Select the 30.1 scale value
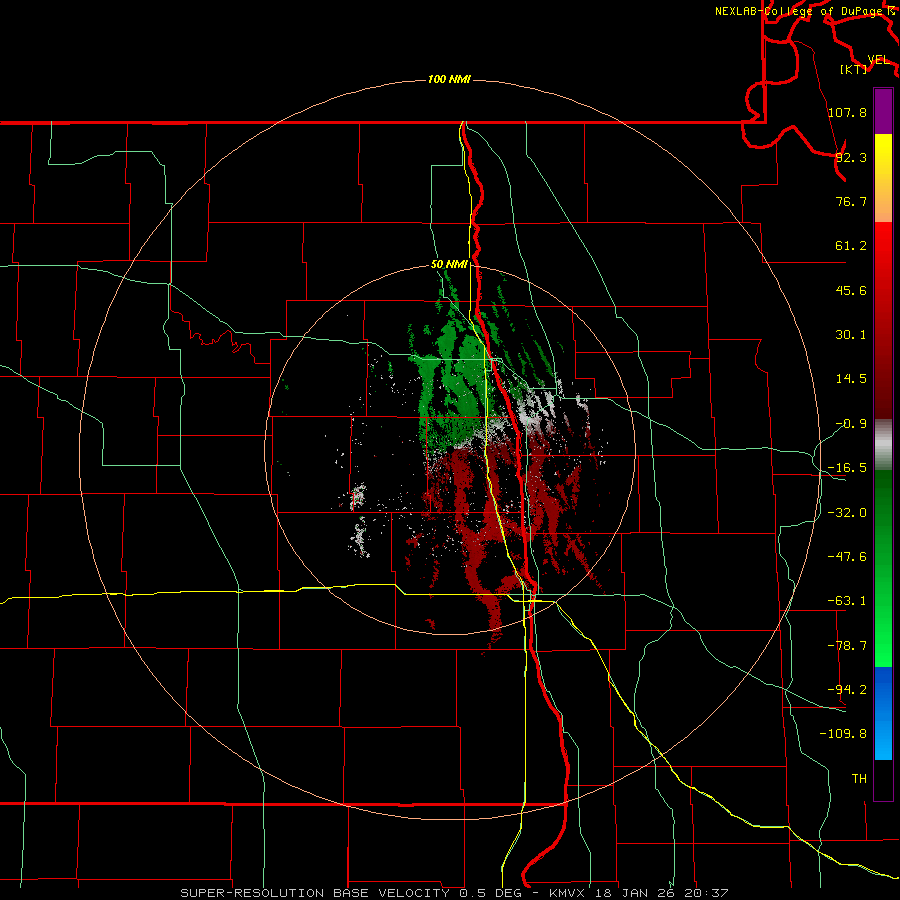 [851, 335]
